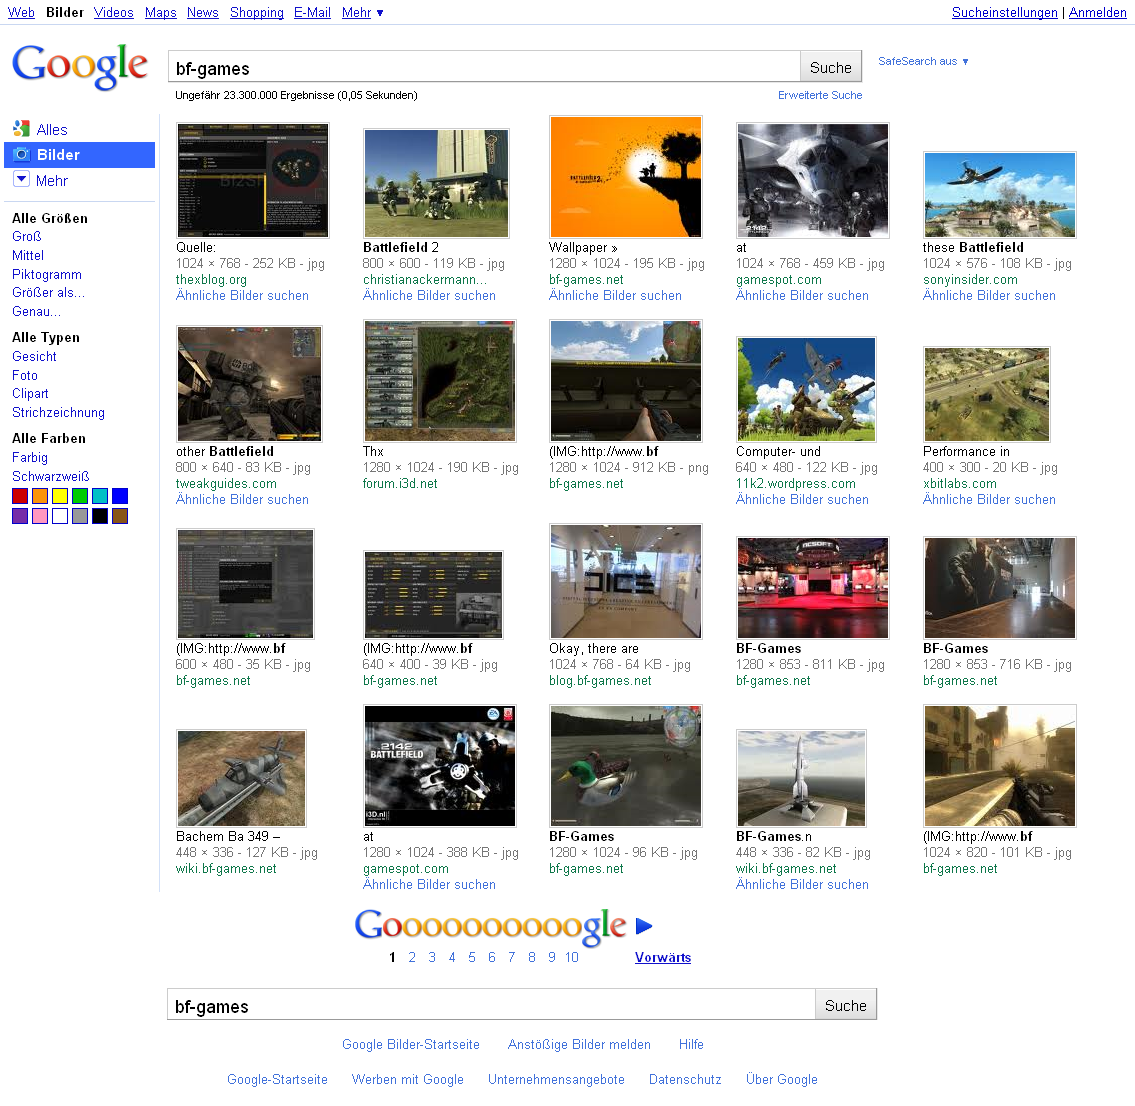Click the blue next-page arrow beside Goooogle
This screenshot has height=1106, width=1135.
pos(644,926)
